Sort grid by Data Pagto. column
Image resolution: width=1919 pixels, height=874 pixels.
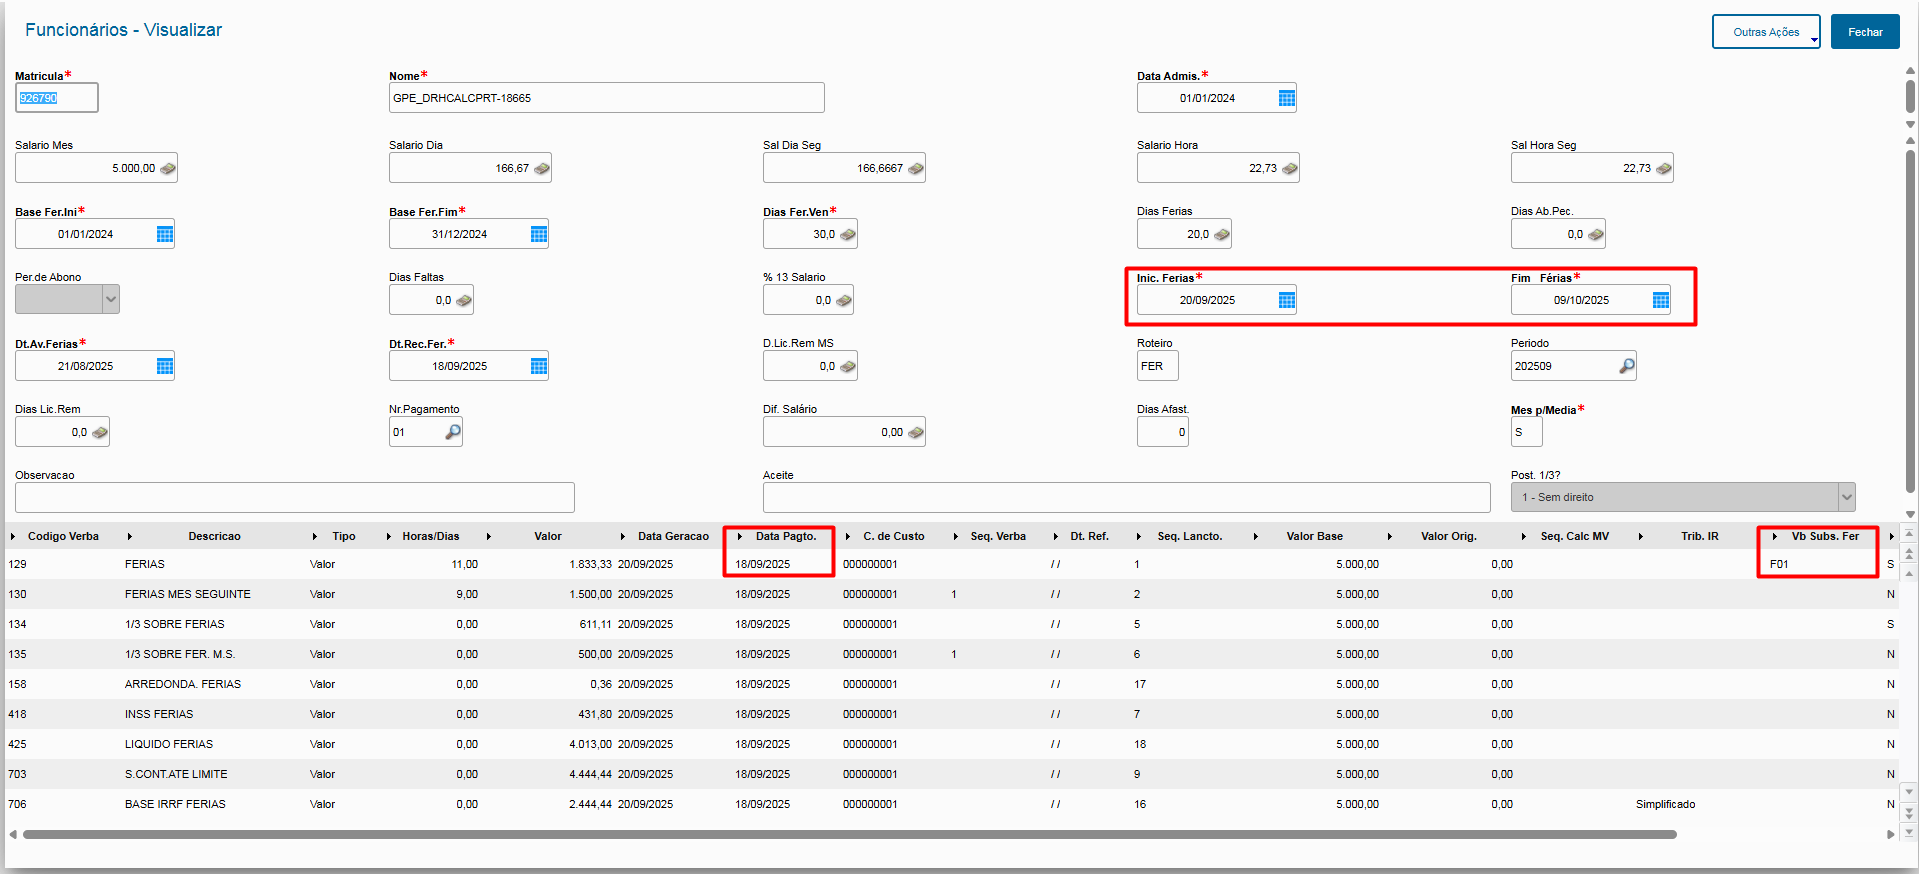[x=786, y=536]
